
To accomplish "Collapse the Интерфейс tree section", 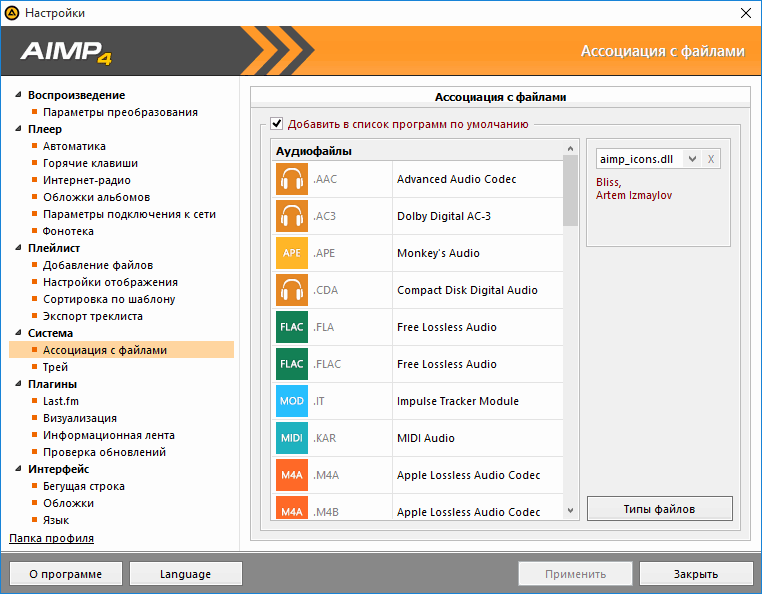I will click(x=18, y=469).
